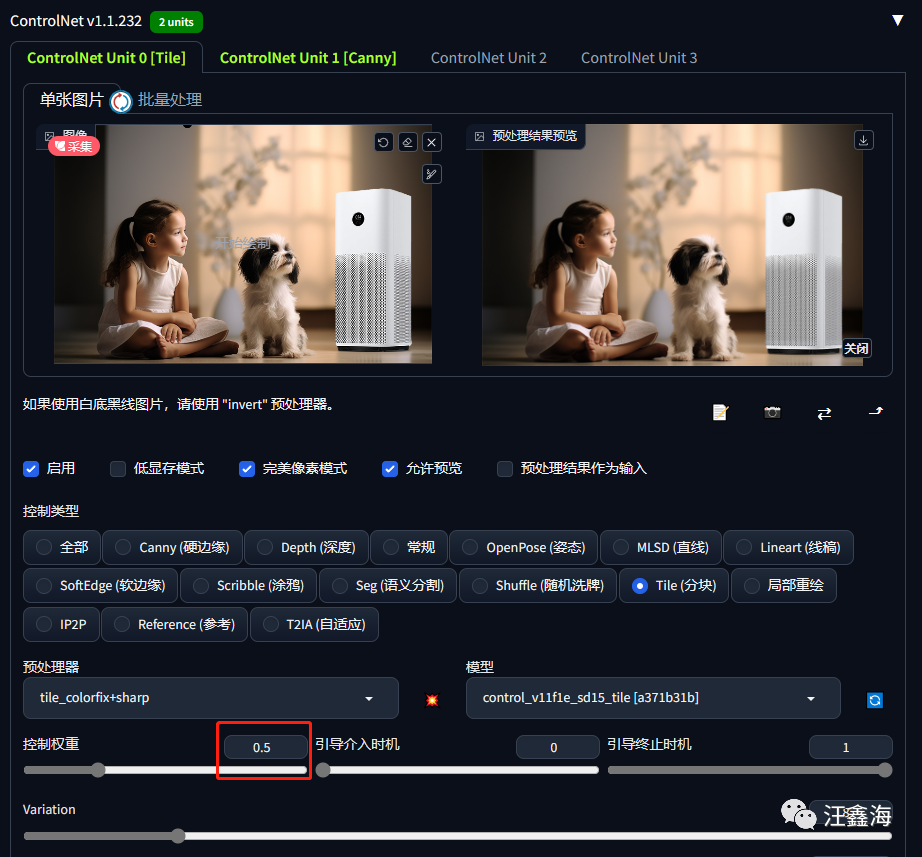Click the 控制权重 slider handle
922x857 pixels.
tap(98, 770)
